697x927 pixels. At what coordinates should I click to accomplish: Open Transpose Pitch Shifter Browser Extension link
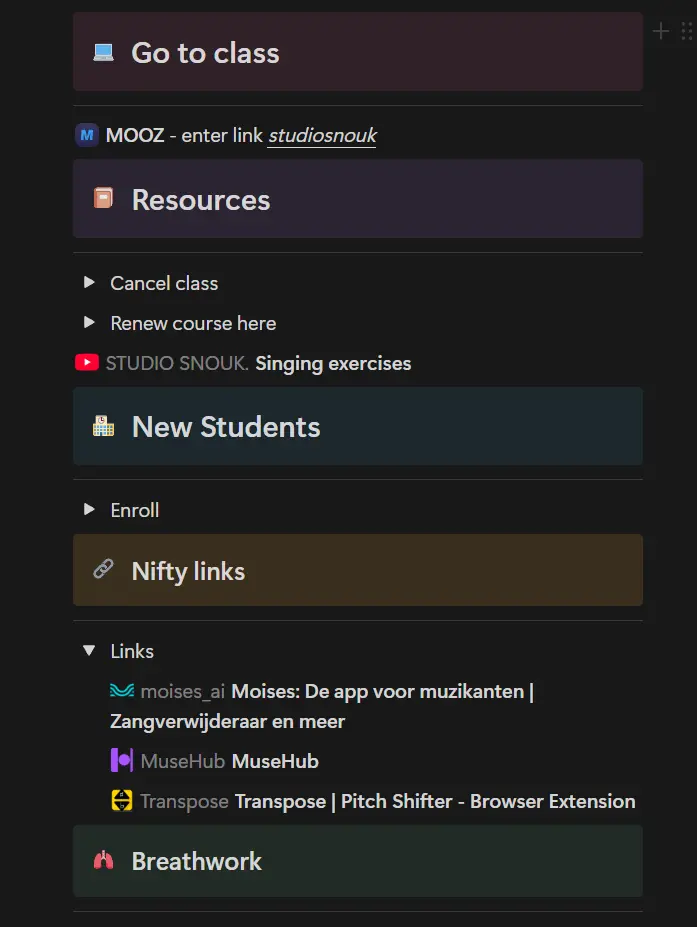435,801
